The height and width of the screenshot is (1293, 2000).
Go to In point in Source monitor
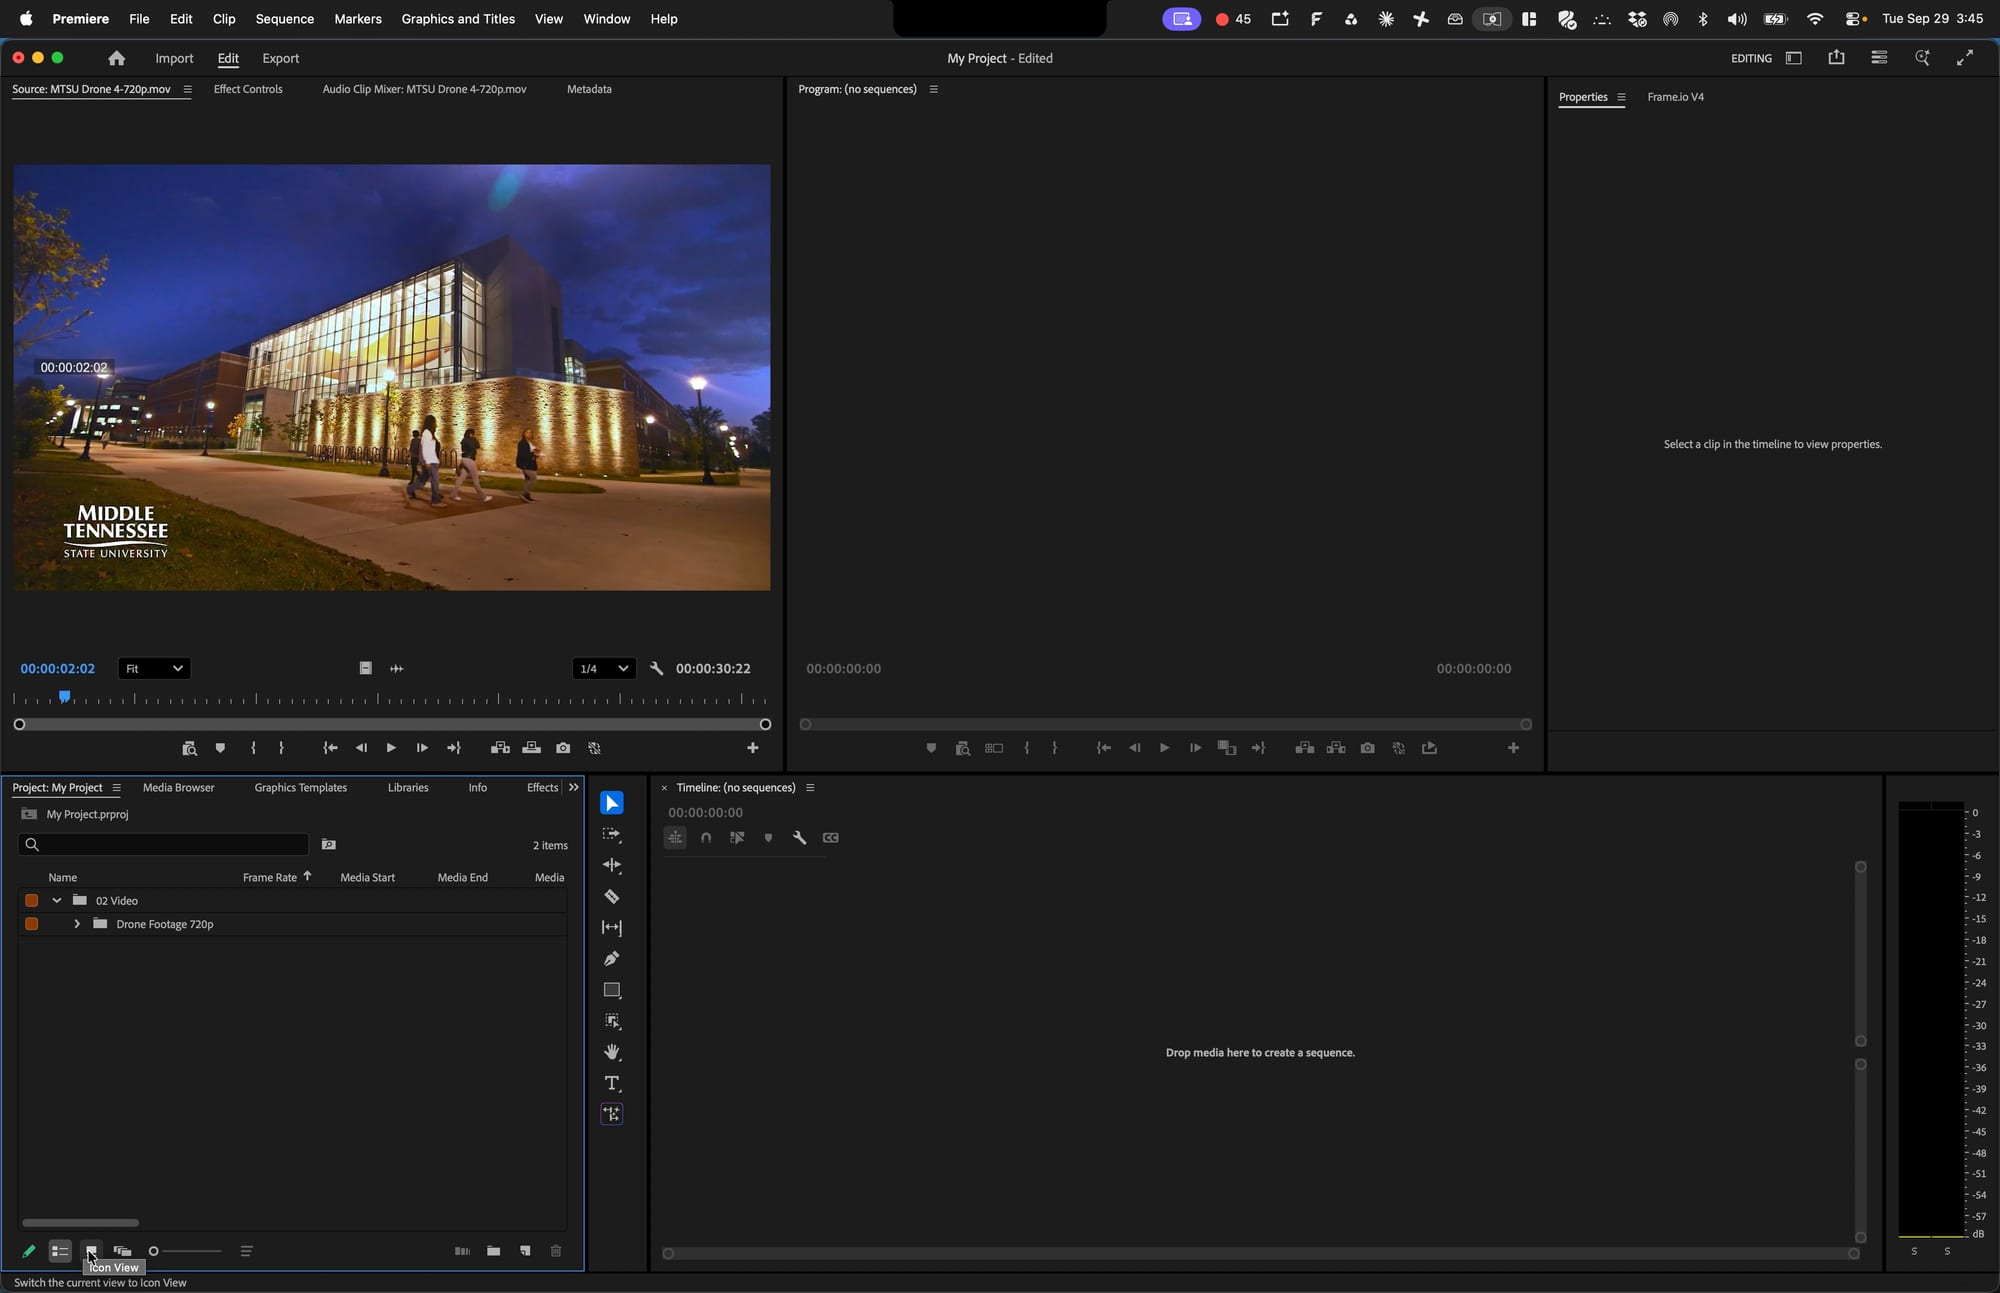click(330, 748)
